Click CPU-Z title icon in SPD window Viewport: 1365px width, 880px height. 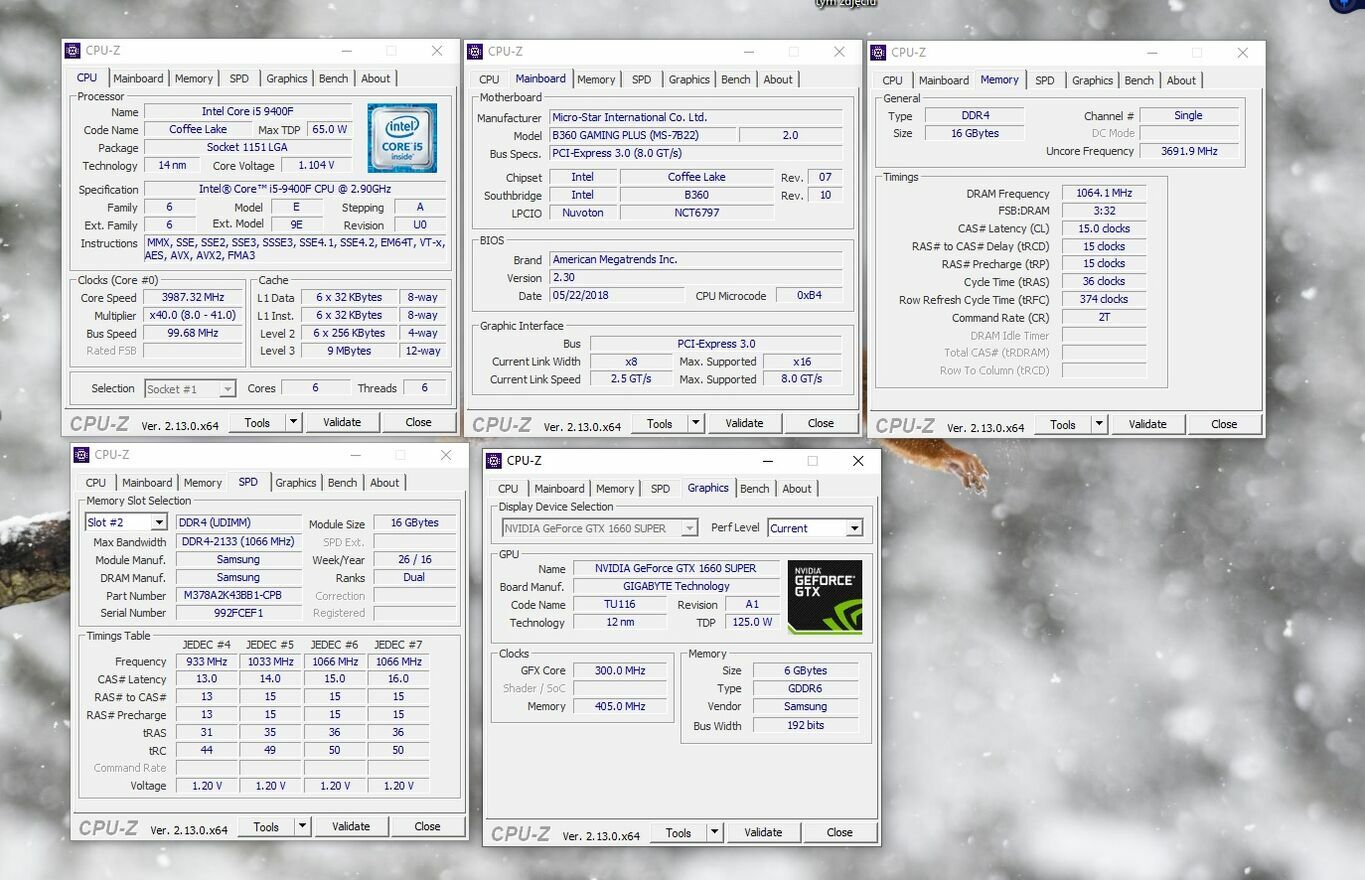82,455
